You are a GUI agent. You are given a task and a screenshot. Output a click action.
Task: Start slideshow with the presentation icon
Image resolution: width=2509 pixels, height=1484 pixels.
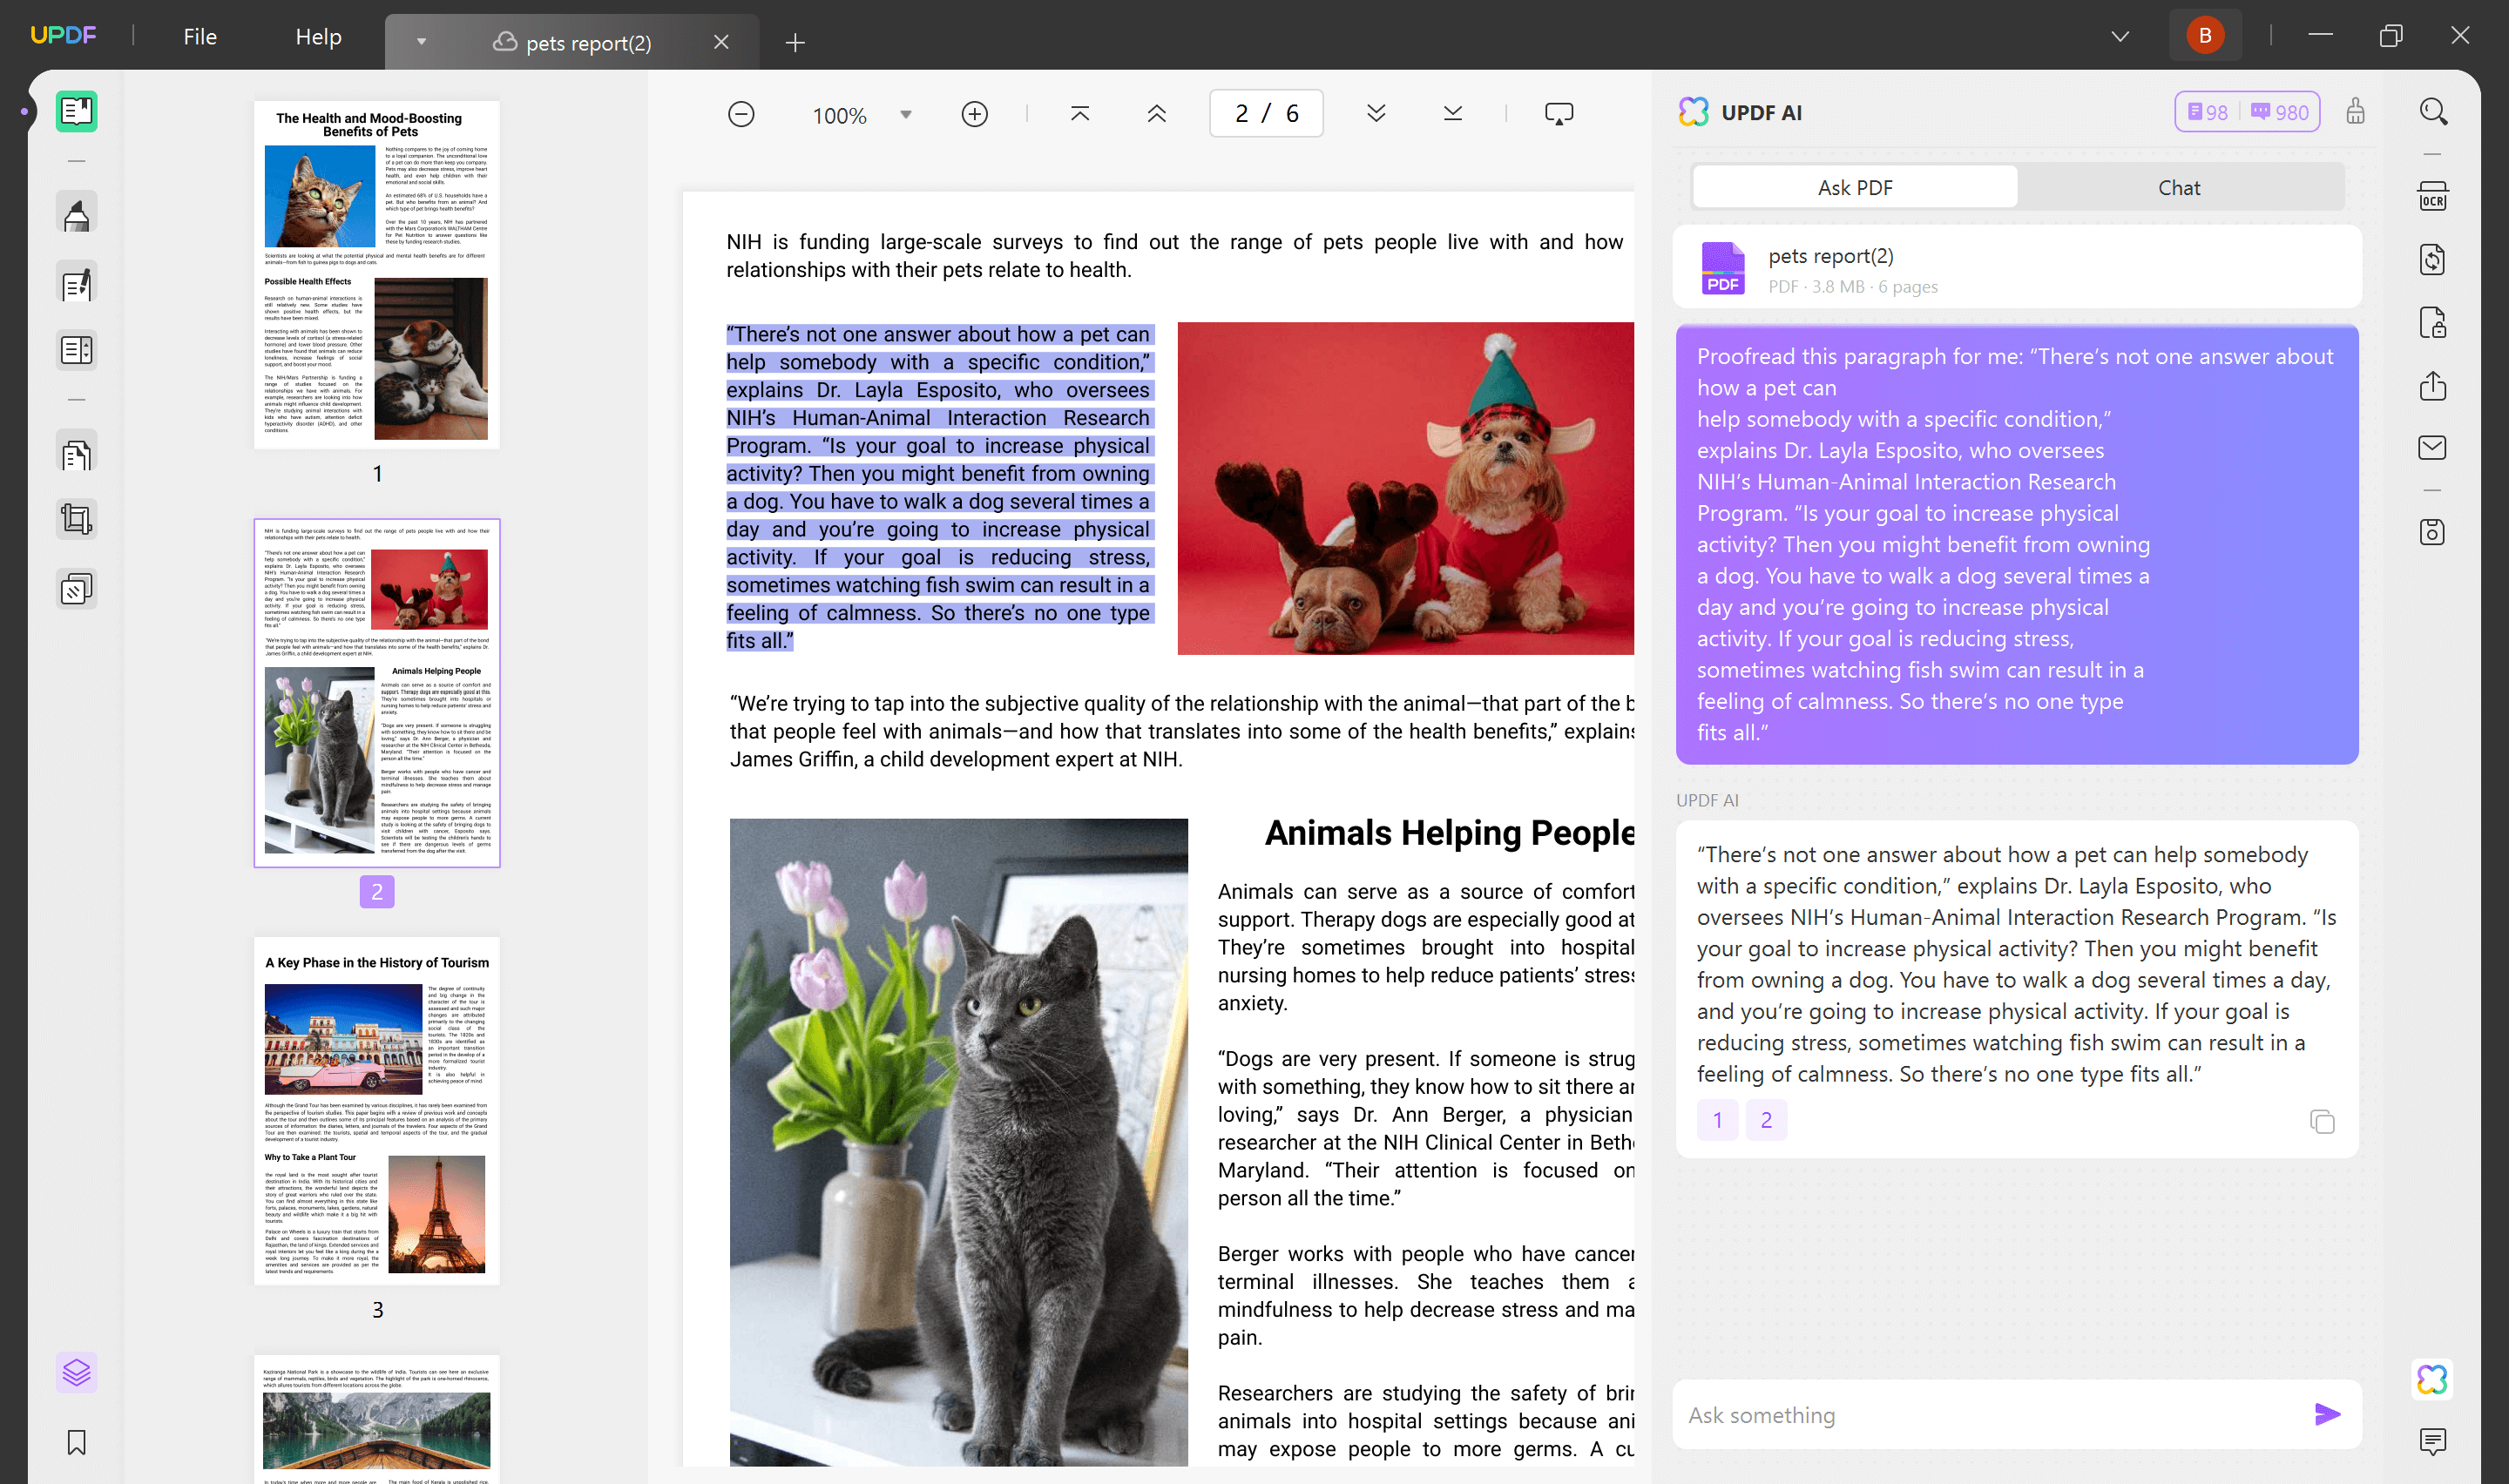click(x=1558, y=113)
